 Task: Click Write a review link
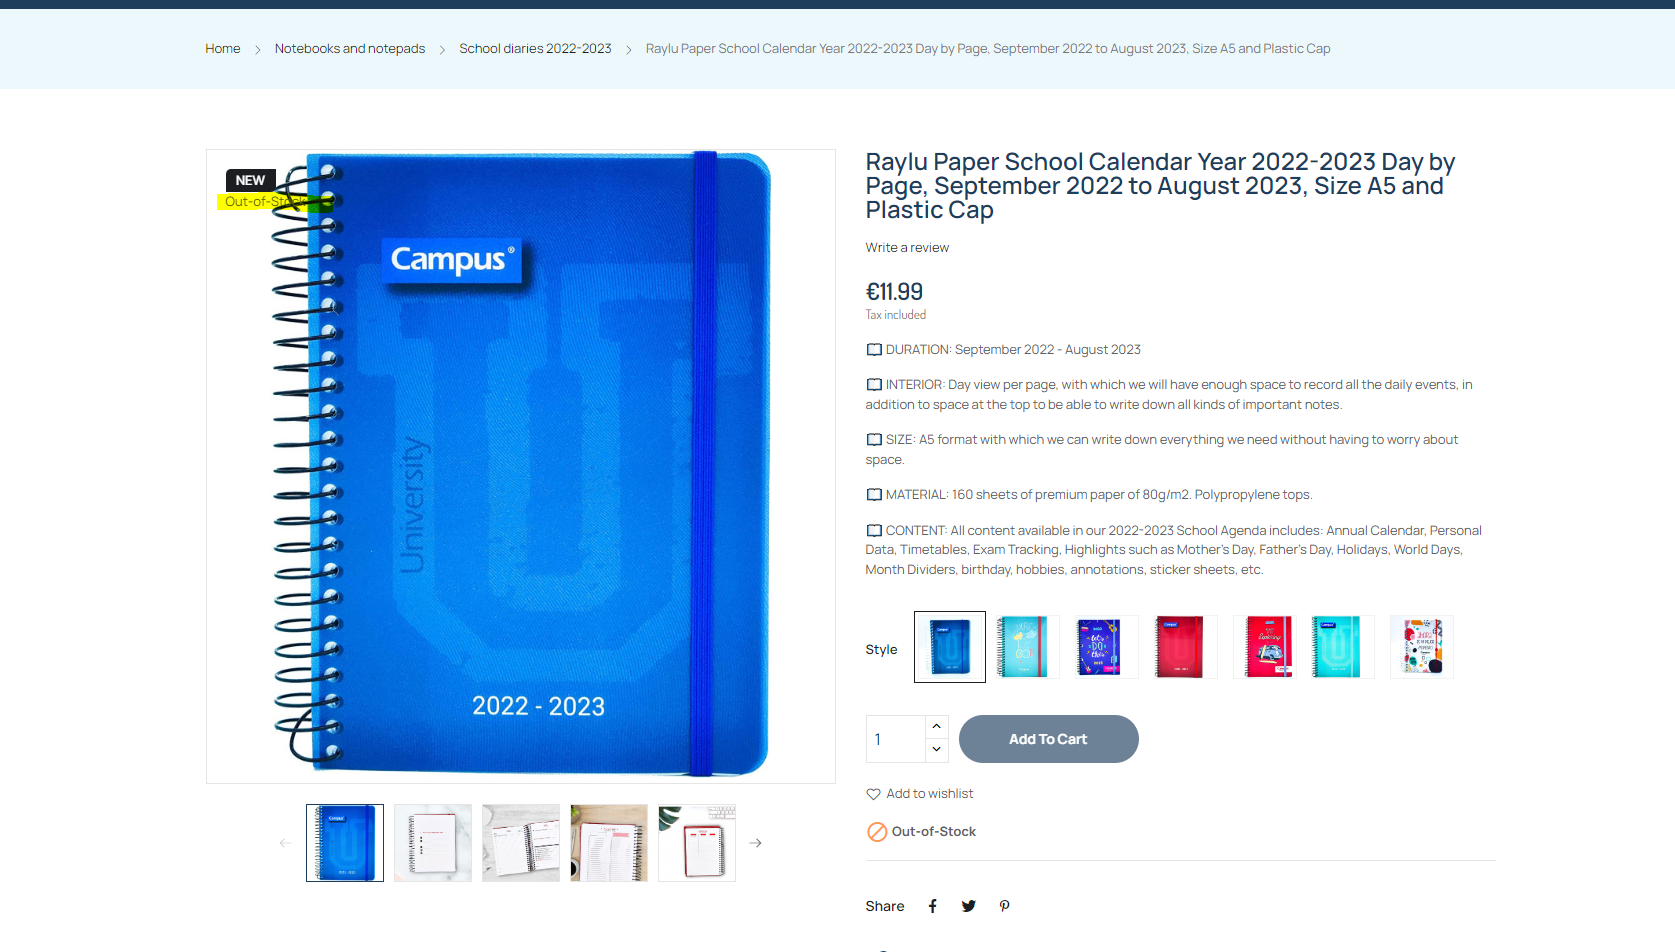pyautogui.click(x=907, y=248)
